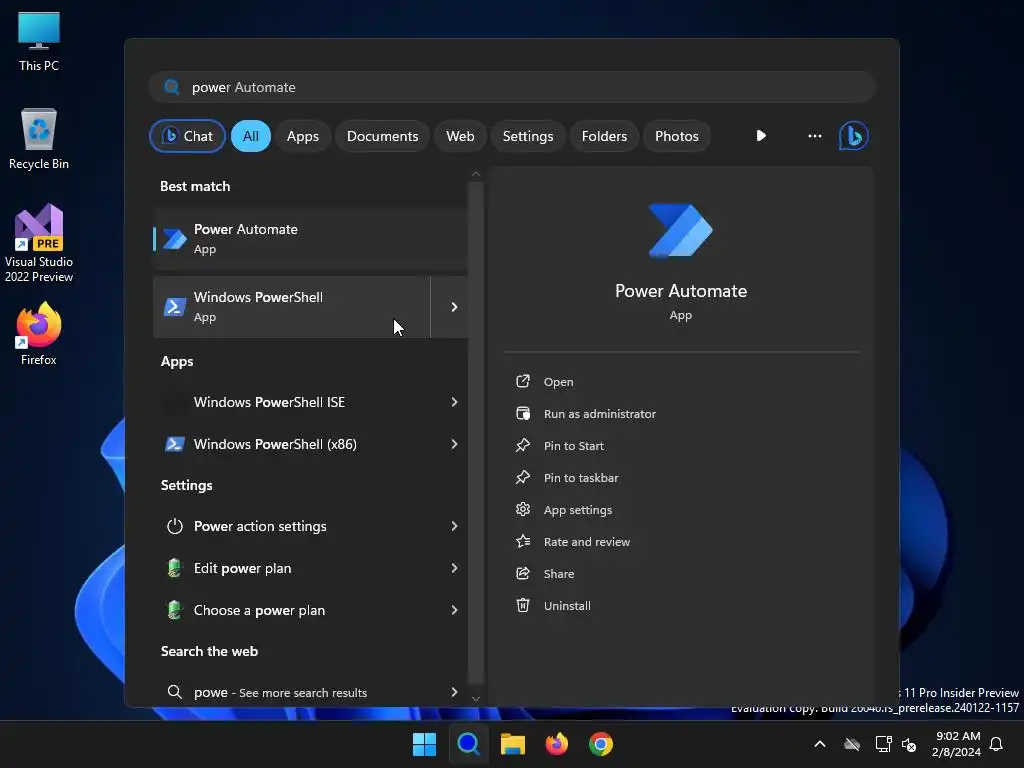This screenshot has width=1024, height=768.
Task: Click the Windows PowerShell (x86) icon
Action: click(174, 444)
